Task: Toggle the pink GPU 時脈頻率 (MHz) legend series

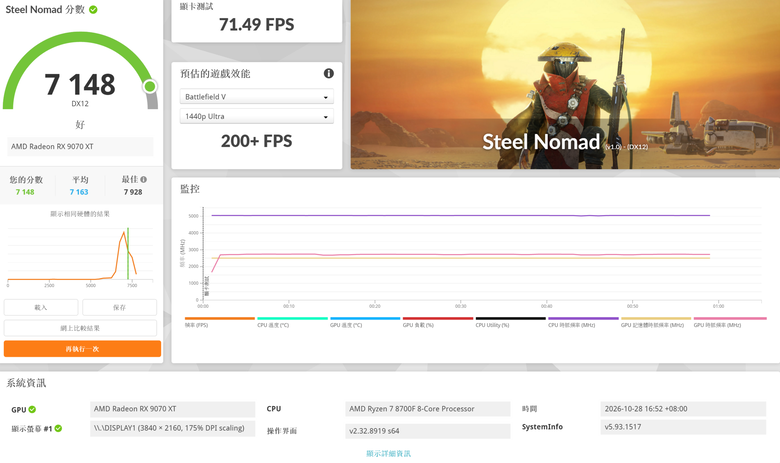Action: (x=730, y=322)
